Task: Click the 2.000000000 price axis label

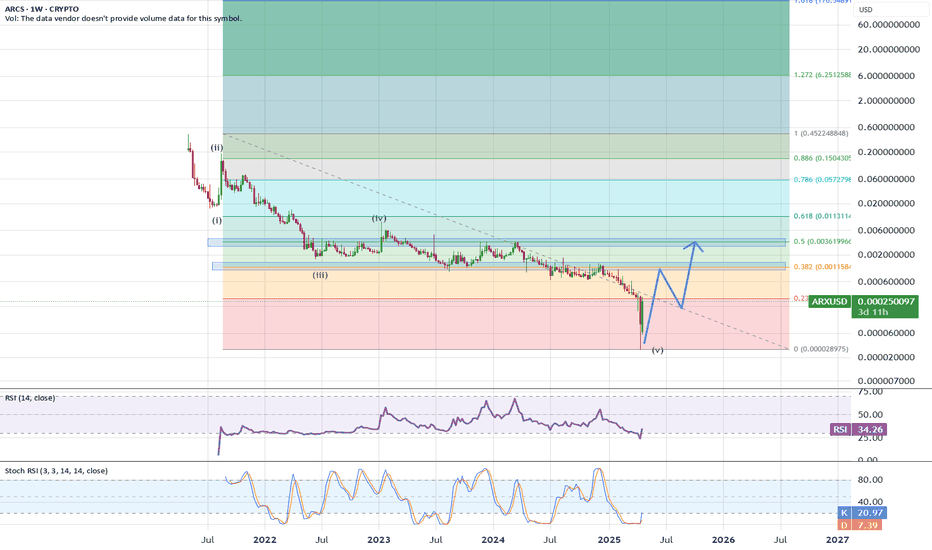Action: [886, 100]
